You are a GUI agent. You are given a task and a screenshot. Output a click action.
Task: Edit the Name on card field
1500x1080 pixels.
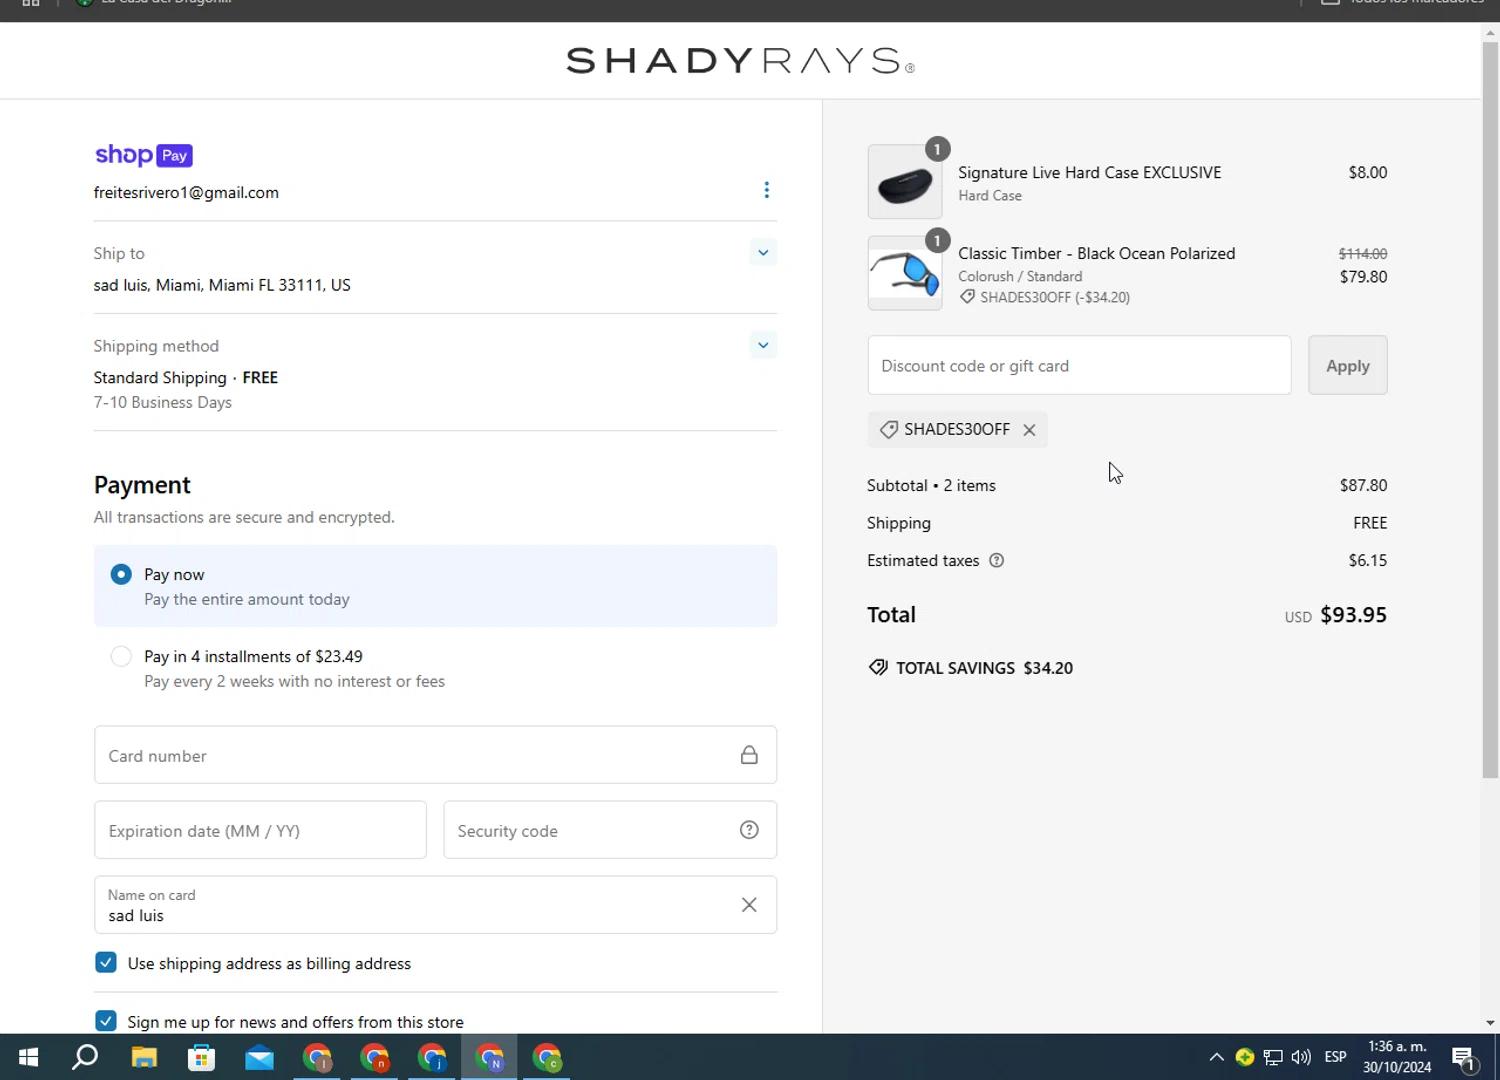(435, 905)
